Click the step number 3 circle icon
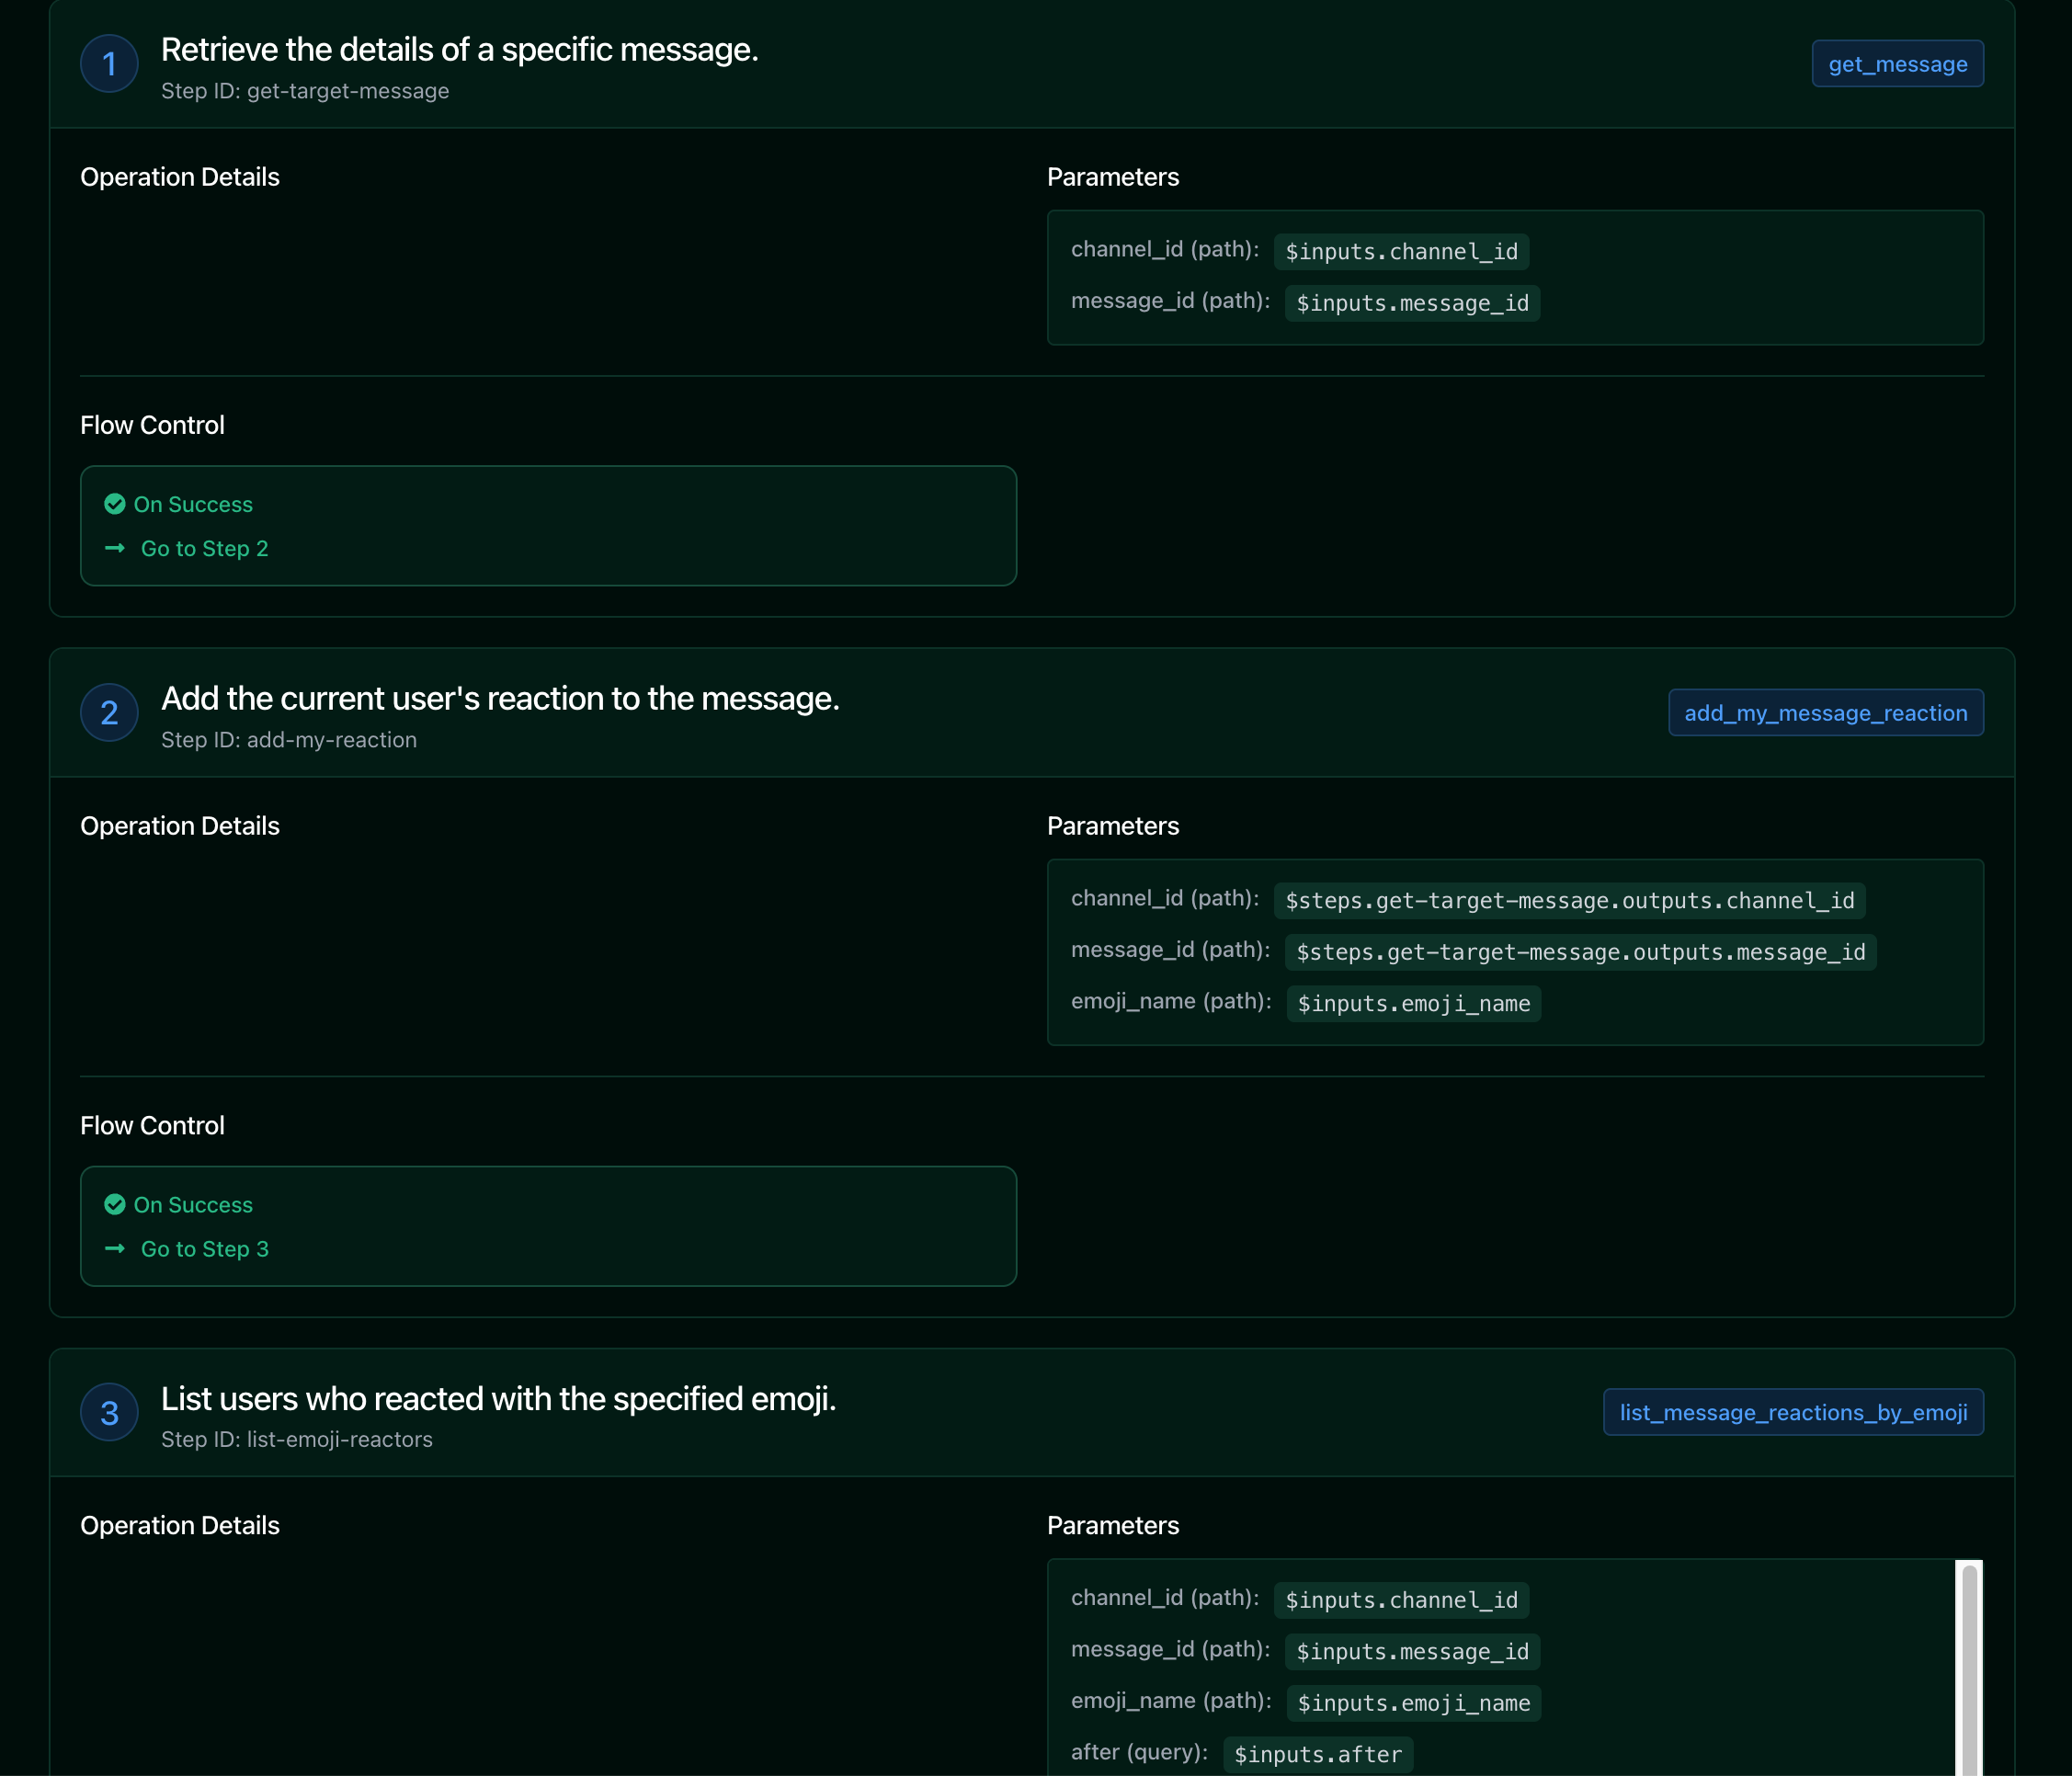The width and height of the screenshot is (2072, 1776). pyautogui.click(x=109, y=1412)
